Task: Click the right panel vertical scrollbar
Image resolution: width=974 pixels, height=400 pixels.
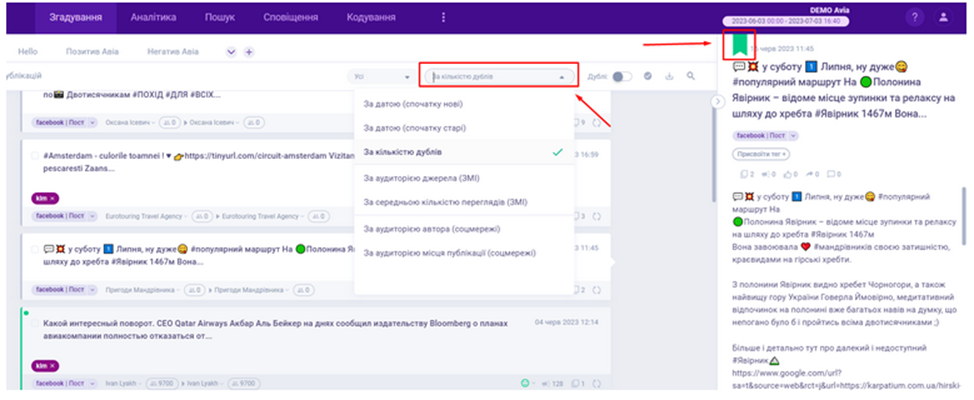Action: [965, 220]
